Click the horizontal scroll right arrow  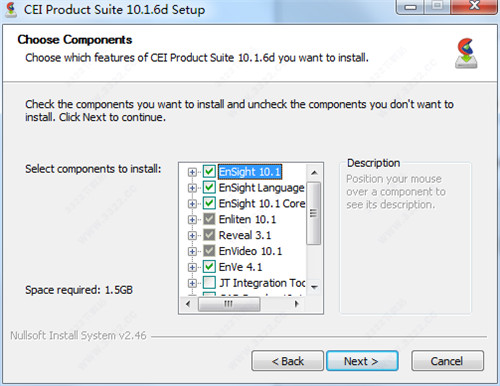296,304
